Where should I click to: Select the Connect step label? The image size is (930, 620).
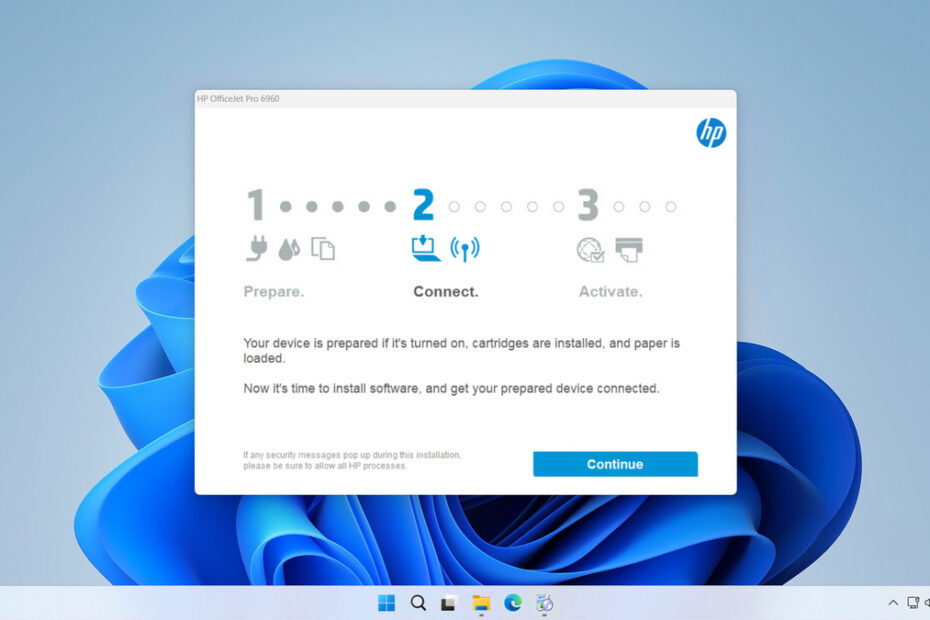coord(446,291)
